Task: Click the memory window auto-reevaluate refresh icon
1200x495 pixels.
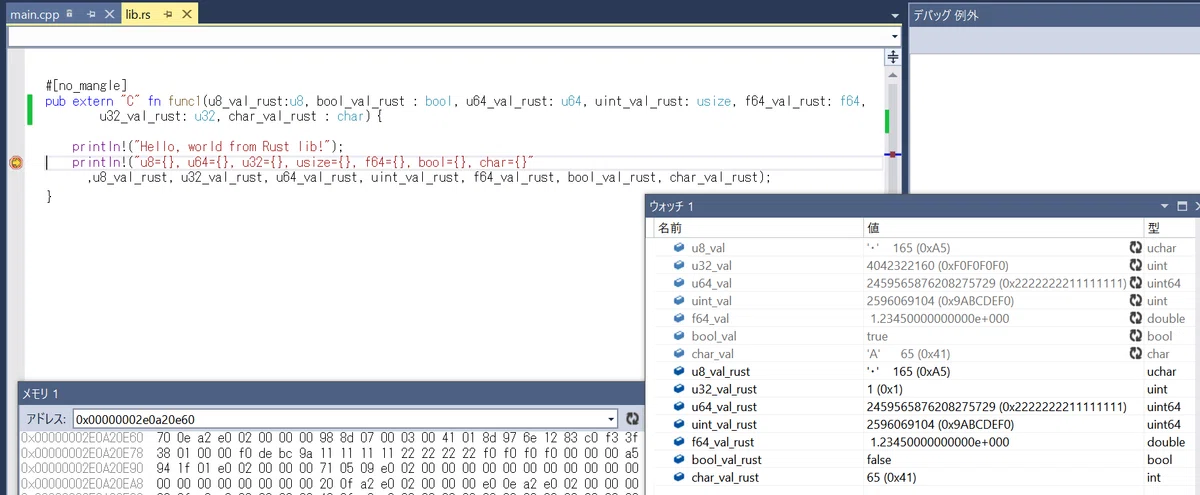Action: (x=631, y=418)
